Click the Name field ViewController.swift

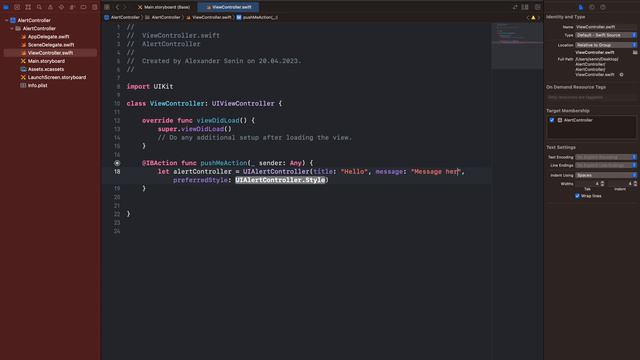(606, 27)
